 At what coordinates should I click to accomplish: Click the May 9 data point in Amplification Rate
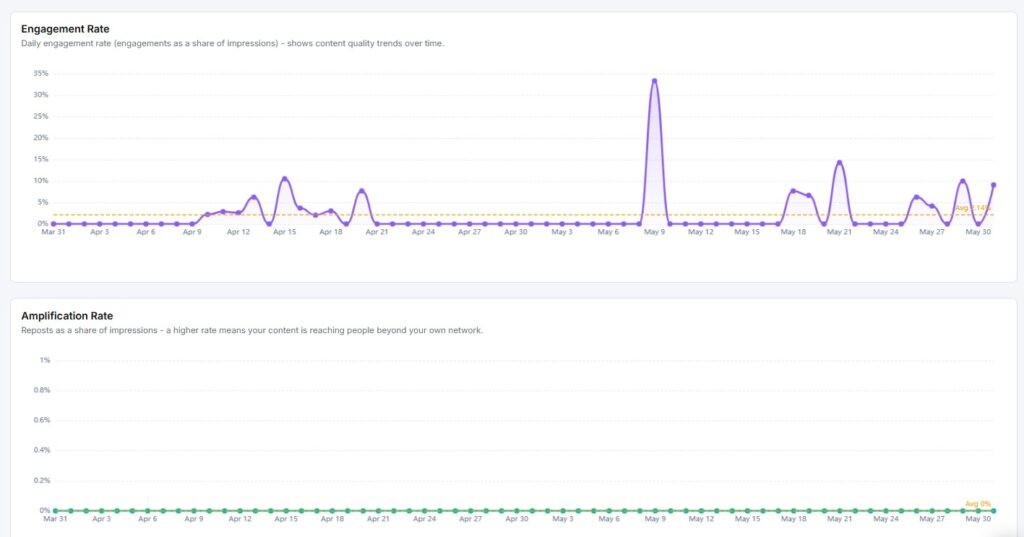tap(655, 511)
